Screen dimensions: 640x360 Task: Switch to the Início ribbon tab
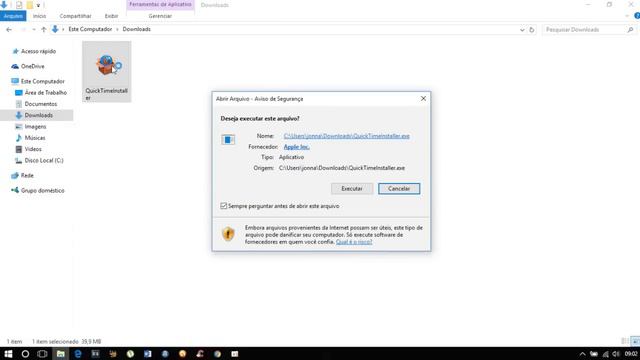point(39,16)
